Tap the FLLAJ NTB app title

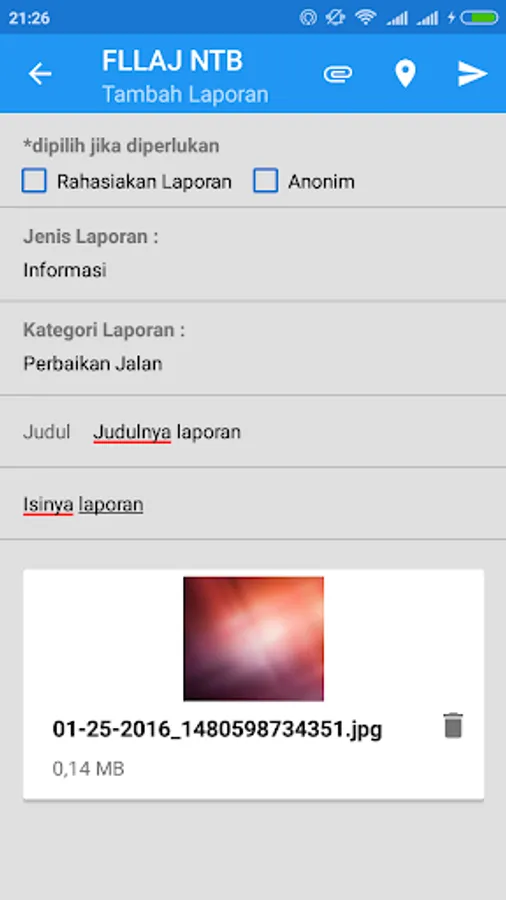click(172, 61)
